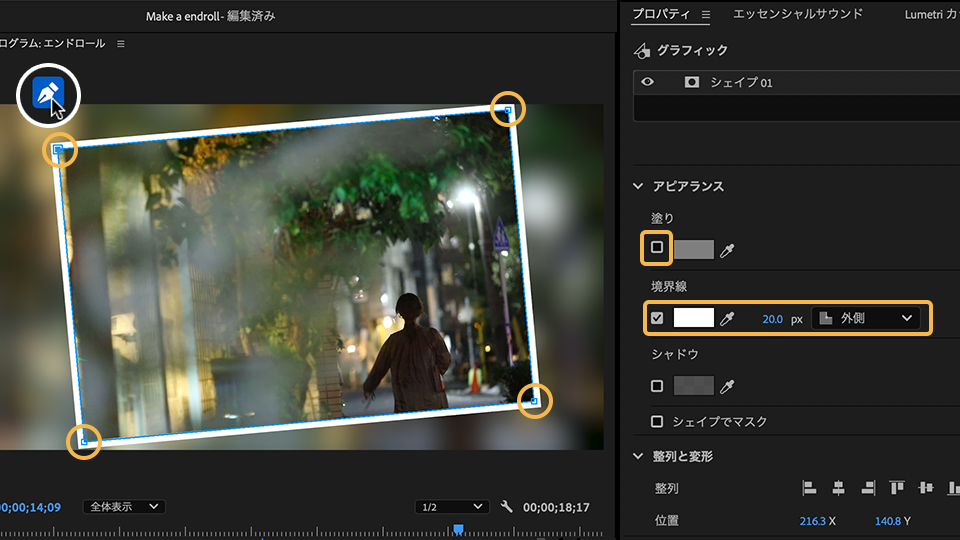
Task: Hide the シェイプ 01 layer with eye icon
Action: click(x=647, y=82)
